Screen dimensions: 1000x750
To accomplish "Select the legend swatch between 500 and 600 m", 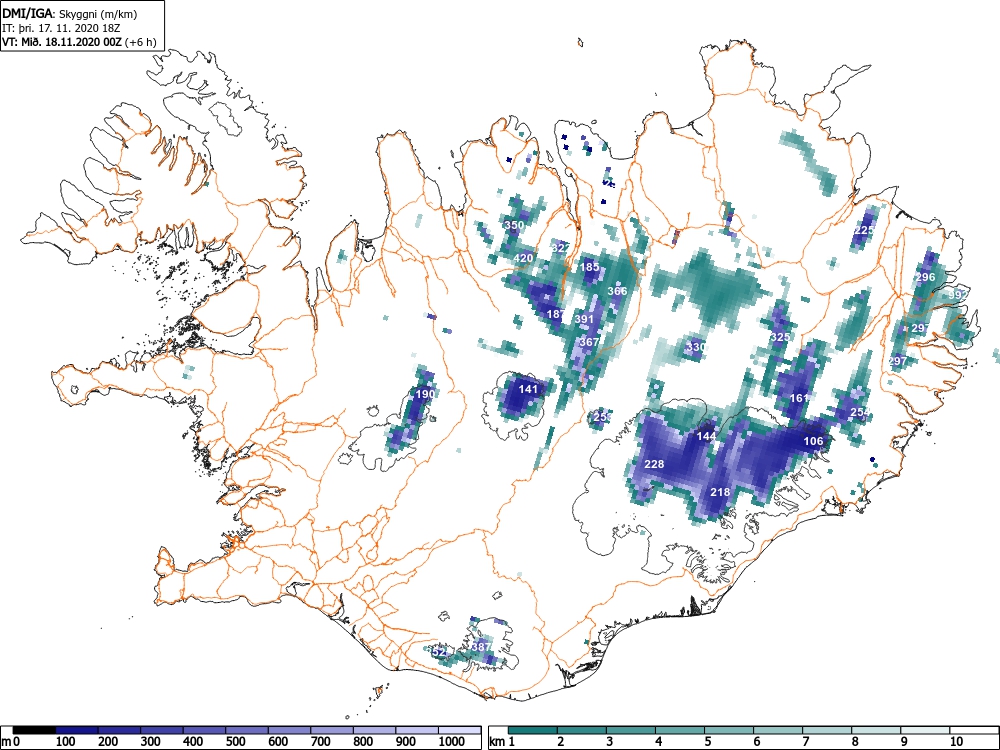I will [x=247, y=730].
